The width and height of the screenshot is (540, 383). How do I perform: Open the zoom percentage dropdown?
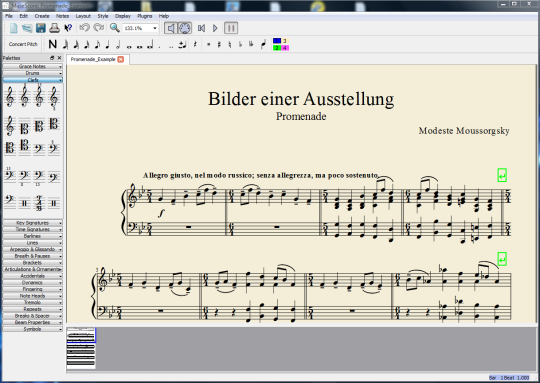(x=155, y=28)
